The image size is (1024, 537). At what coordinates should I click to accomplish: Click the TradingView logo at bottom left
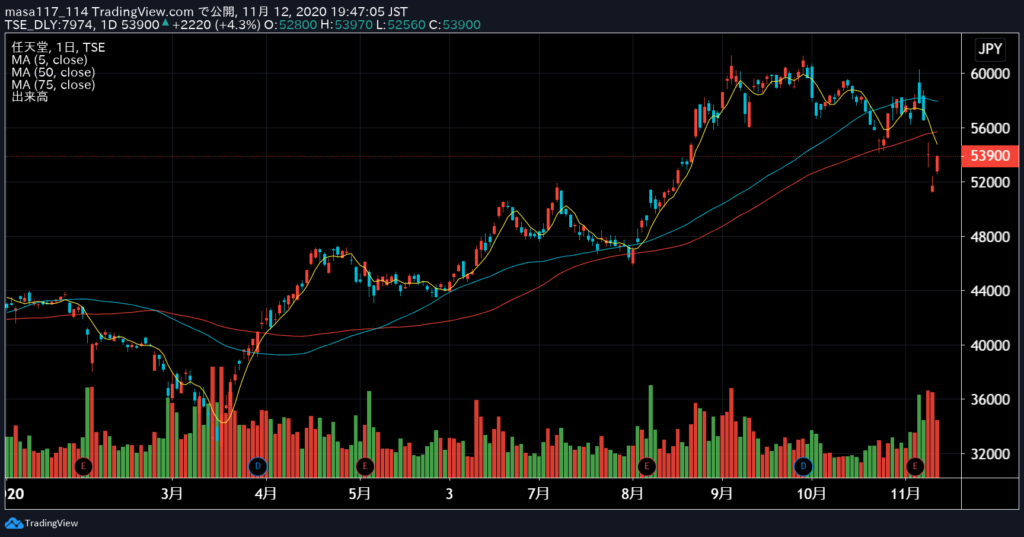click(x=42, y=523)
